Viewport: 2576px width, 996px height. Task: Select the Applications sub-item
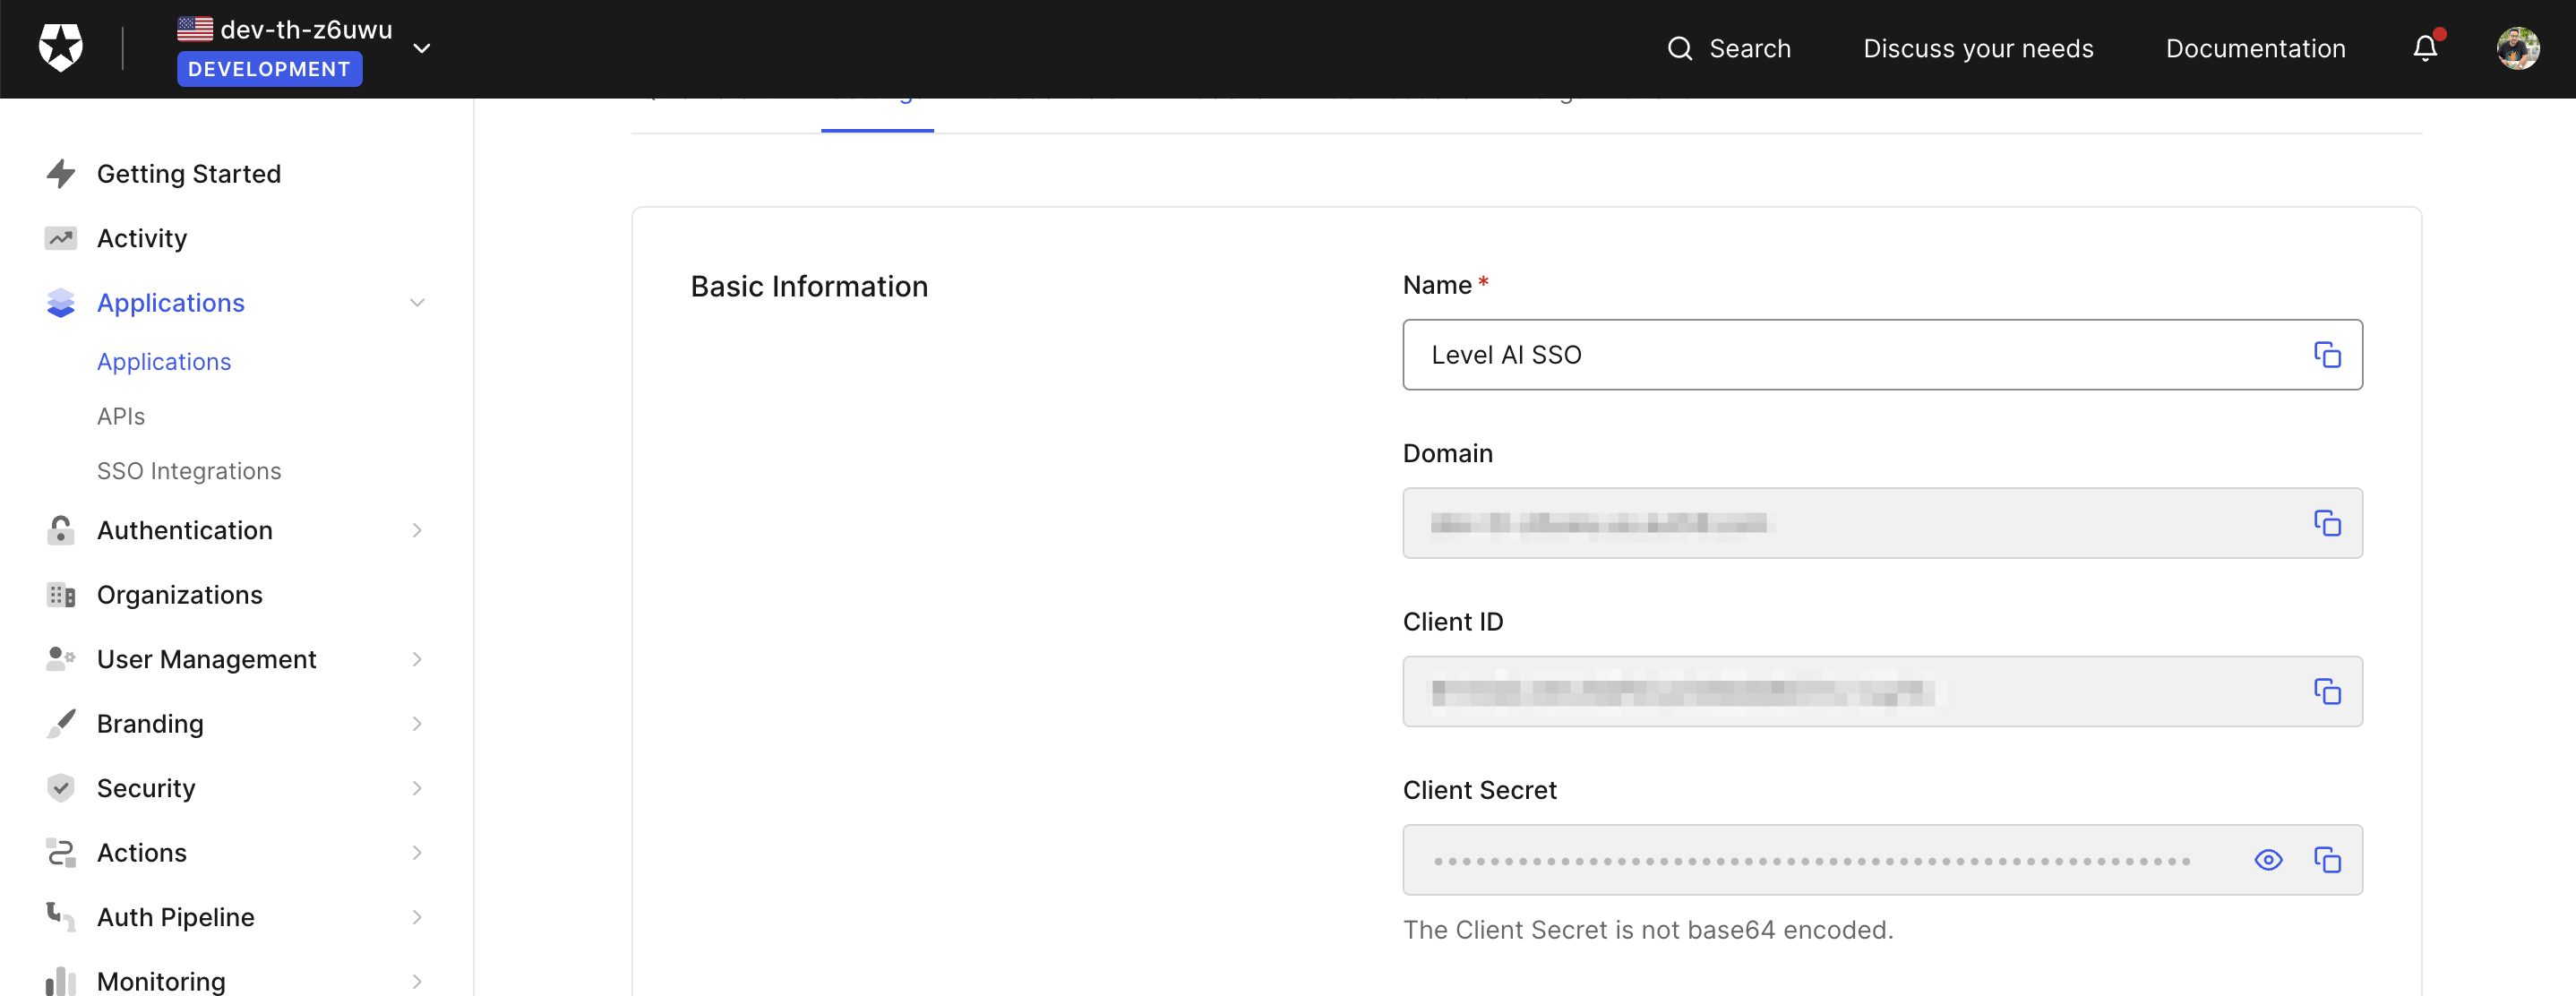coord(164,361)
